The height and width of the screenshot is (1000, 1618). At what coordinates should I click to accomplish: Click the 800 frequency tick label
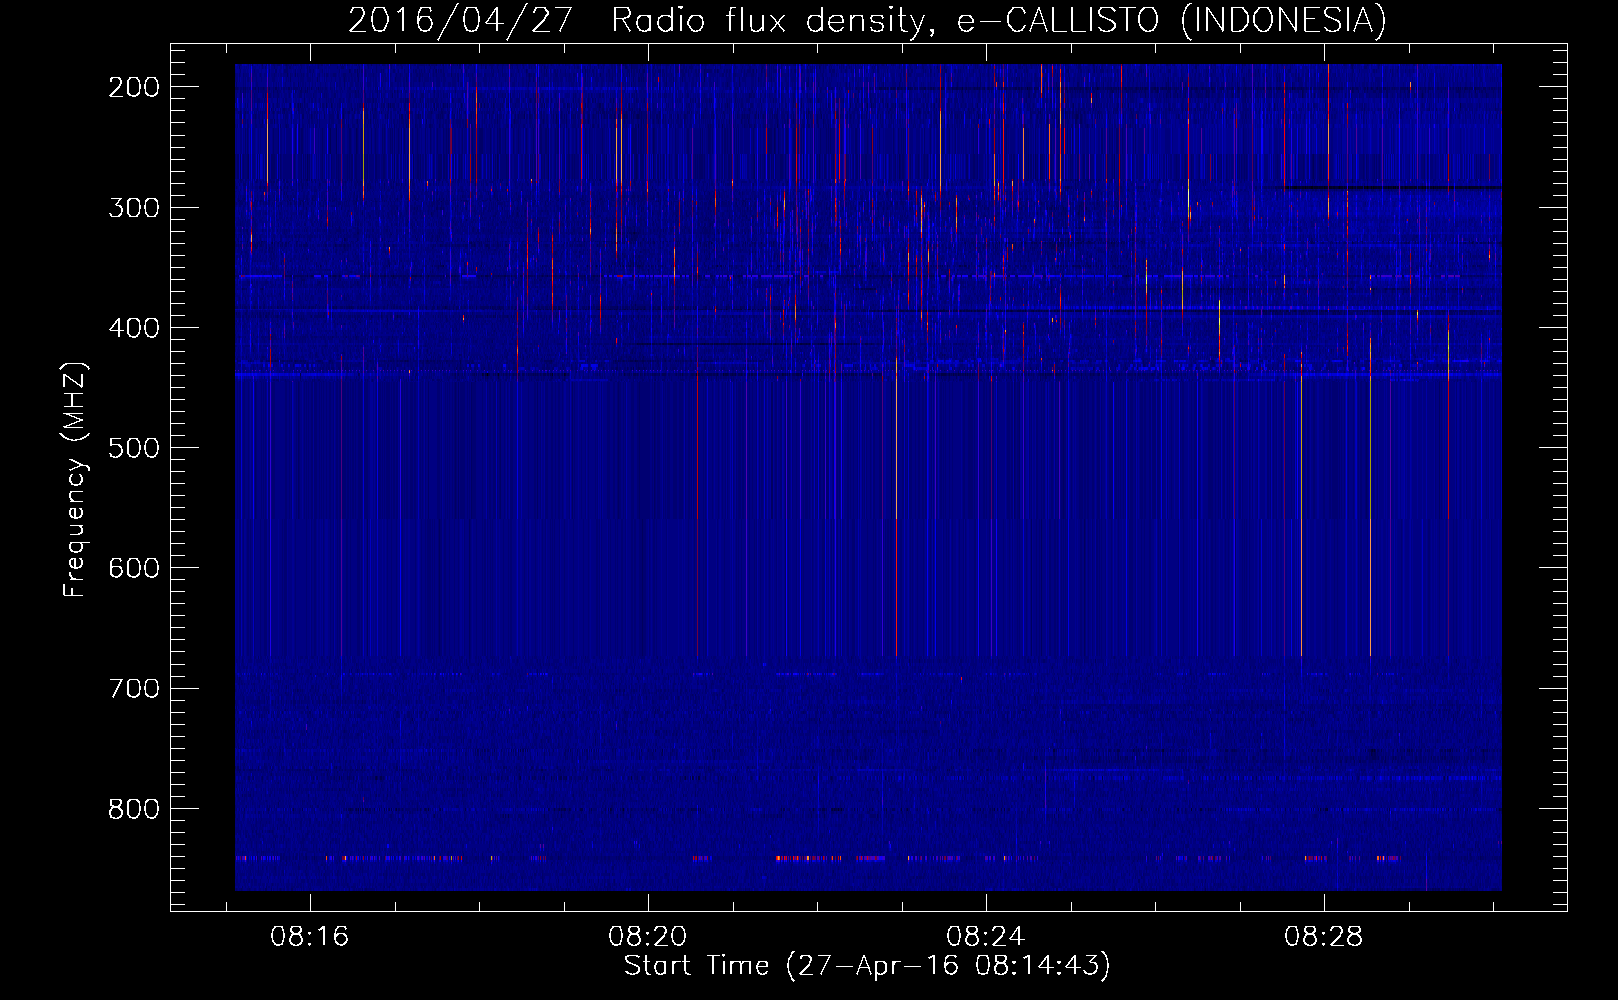[134, 808]
